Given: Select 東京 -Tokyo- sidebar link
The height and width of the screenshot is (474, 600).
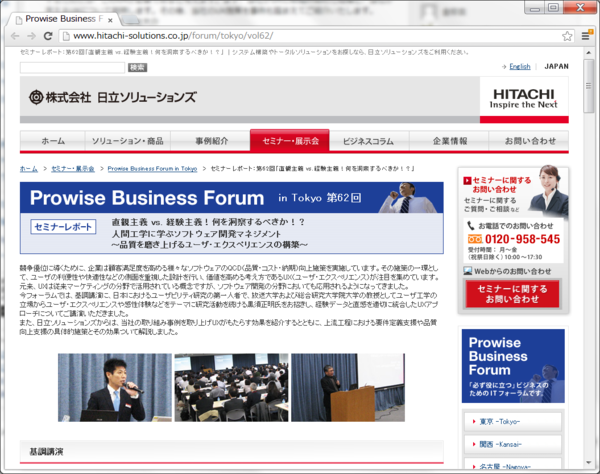Looking at the screenshot, I should pos(512,422).
